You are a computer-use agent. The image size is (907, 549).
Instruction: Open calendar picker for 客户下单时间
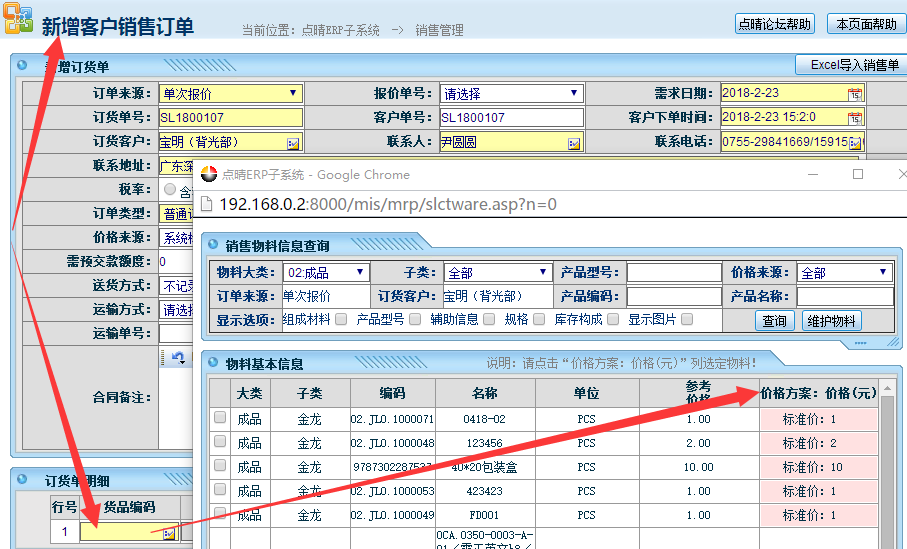tap(855, 118)
